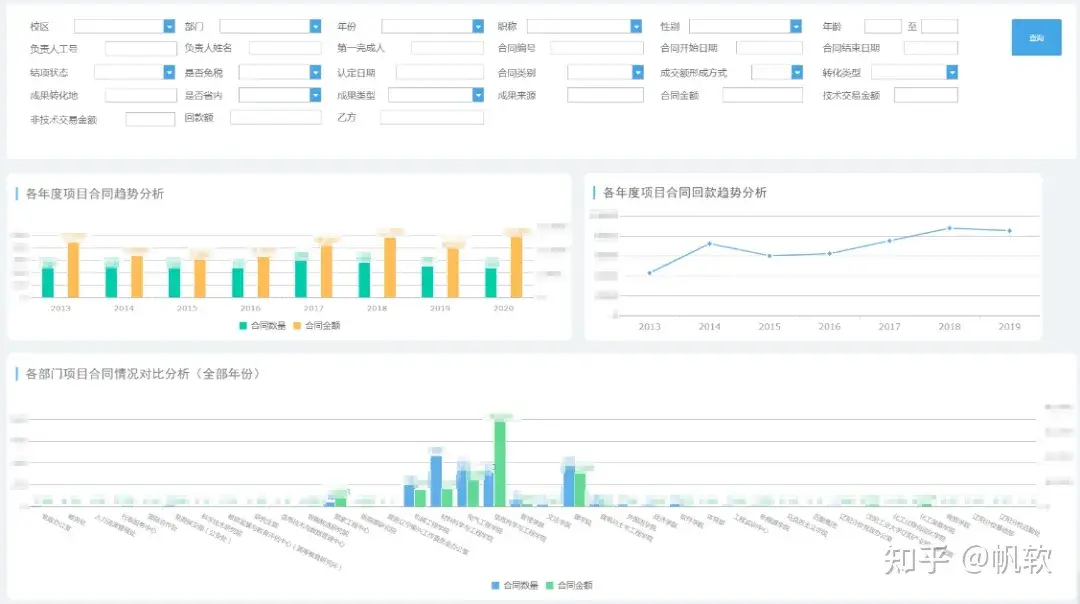Click the 合同金额 contract amount field
Screen dimensions: 1080x604
click(x=762, y=95)
